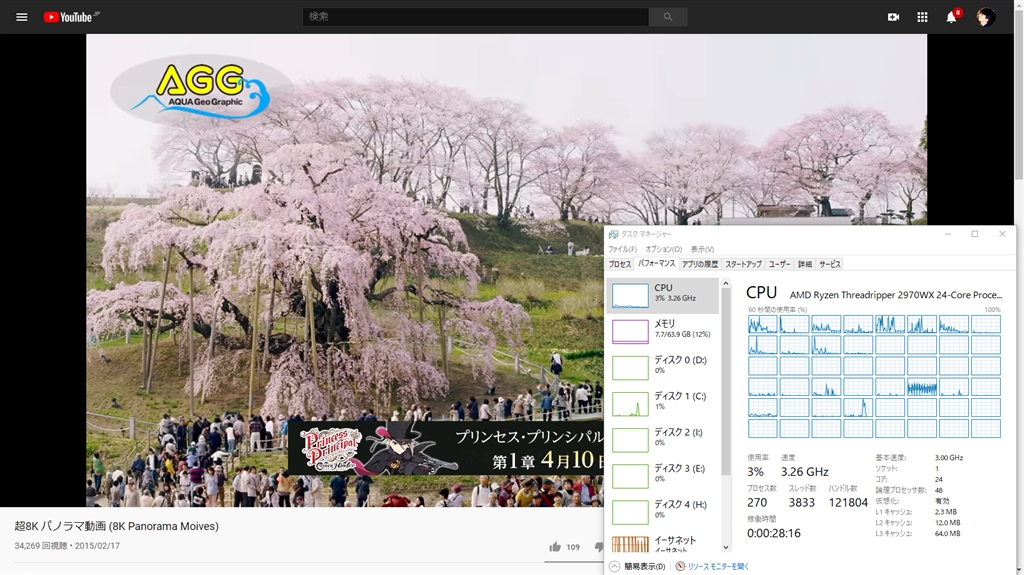
Task: Click the 64.0 MB L3 cache value
Action: tap(948, 533)
